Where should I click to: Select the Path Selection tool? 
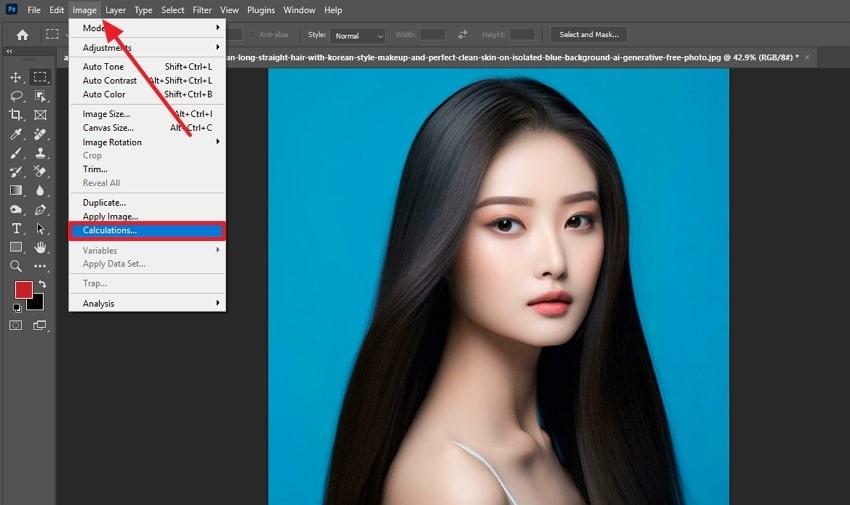40,228
